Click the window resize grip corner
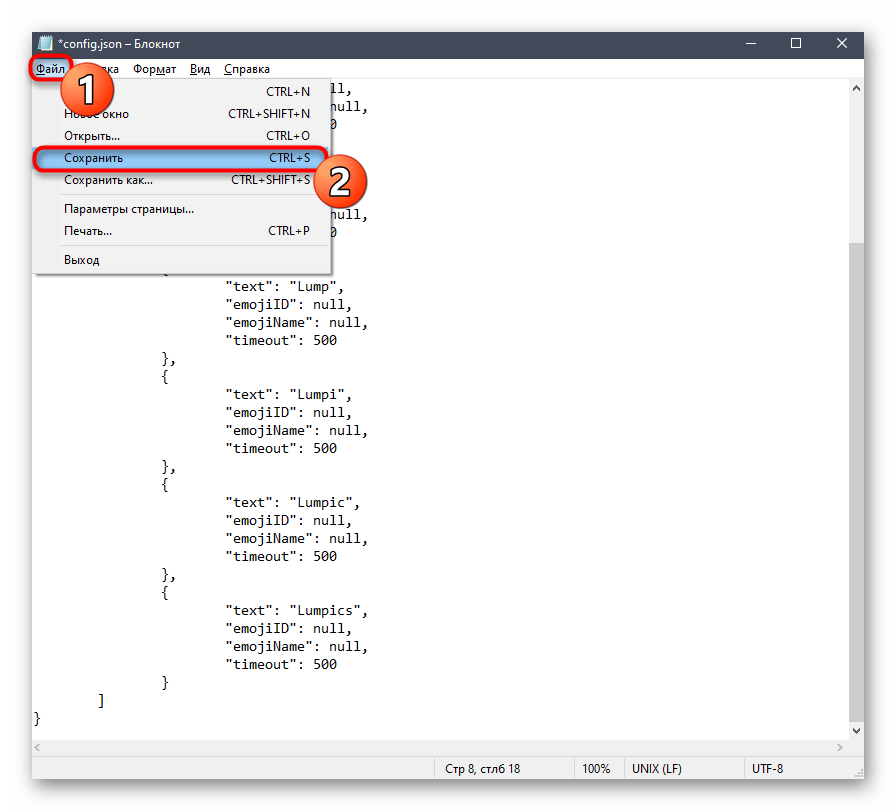The image size is (896, 811). point(858,774)
